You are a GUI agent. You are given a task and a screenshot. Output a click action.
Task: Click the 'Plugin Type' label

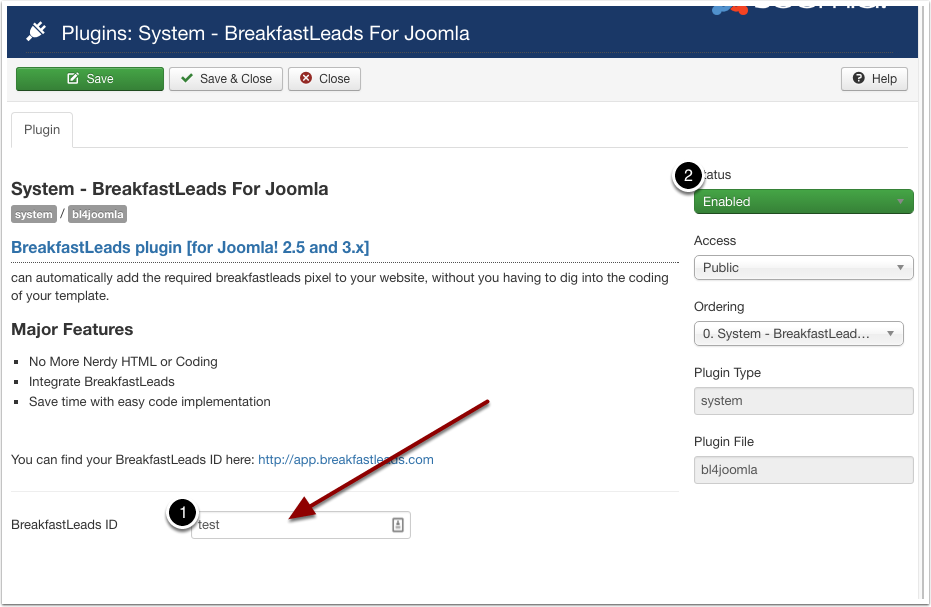point(727,373)
